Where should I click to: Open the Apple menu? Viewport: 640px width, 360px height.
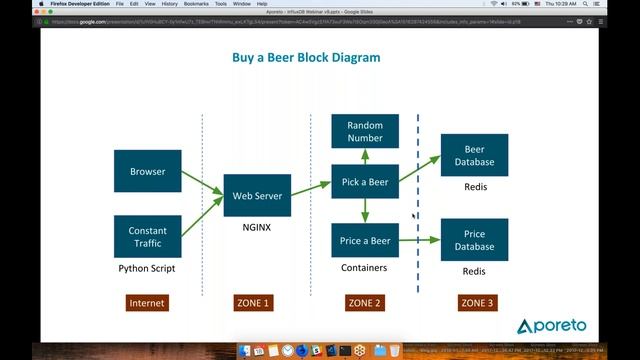pos(41,4)
